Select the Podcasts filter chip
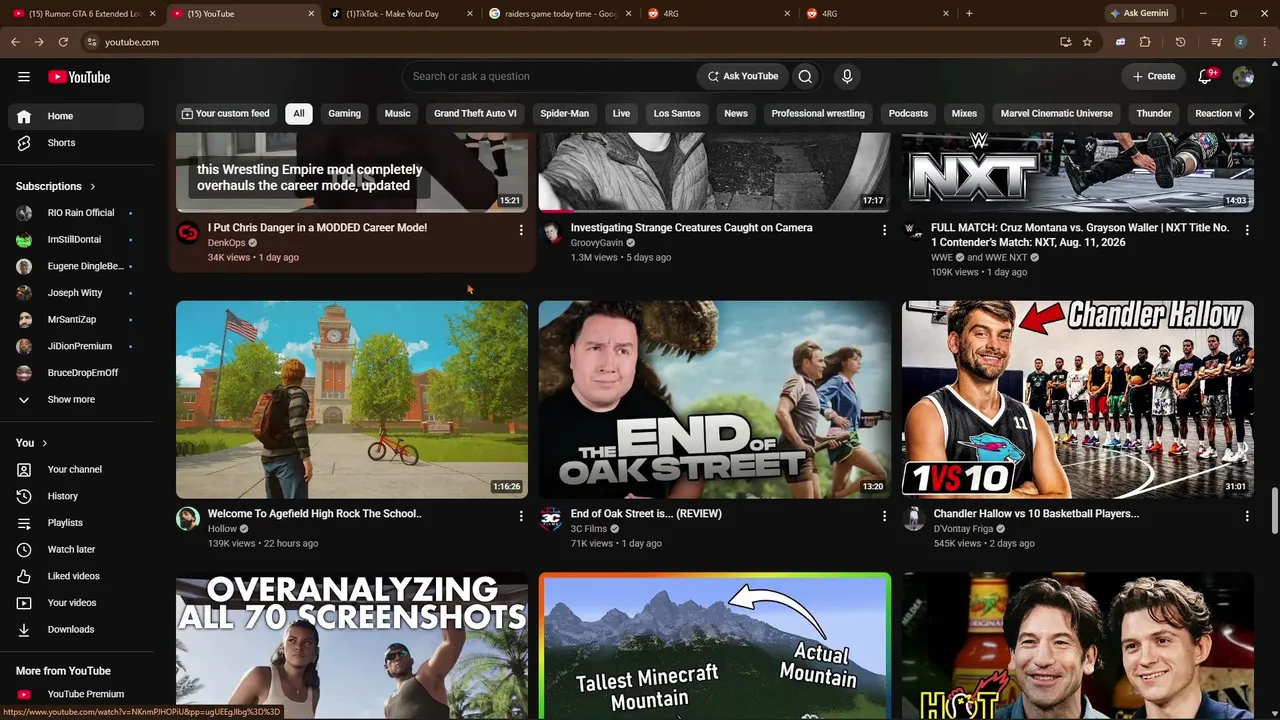Image resolution: width=1280 pixels, height=720 pixels. pos(908,114)
